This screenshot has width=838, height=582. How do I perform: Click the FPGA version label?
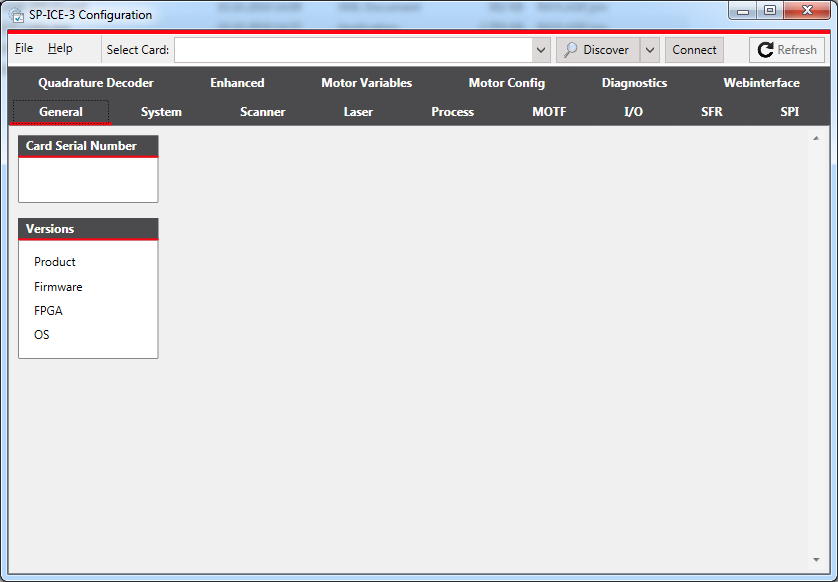pyautogui.click(x=48, y=311)
